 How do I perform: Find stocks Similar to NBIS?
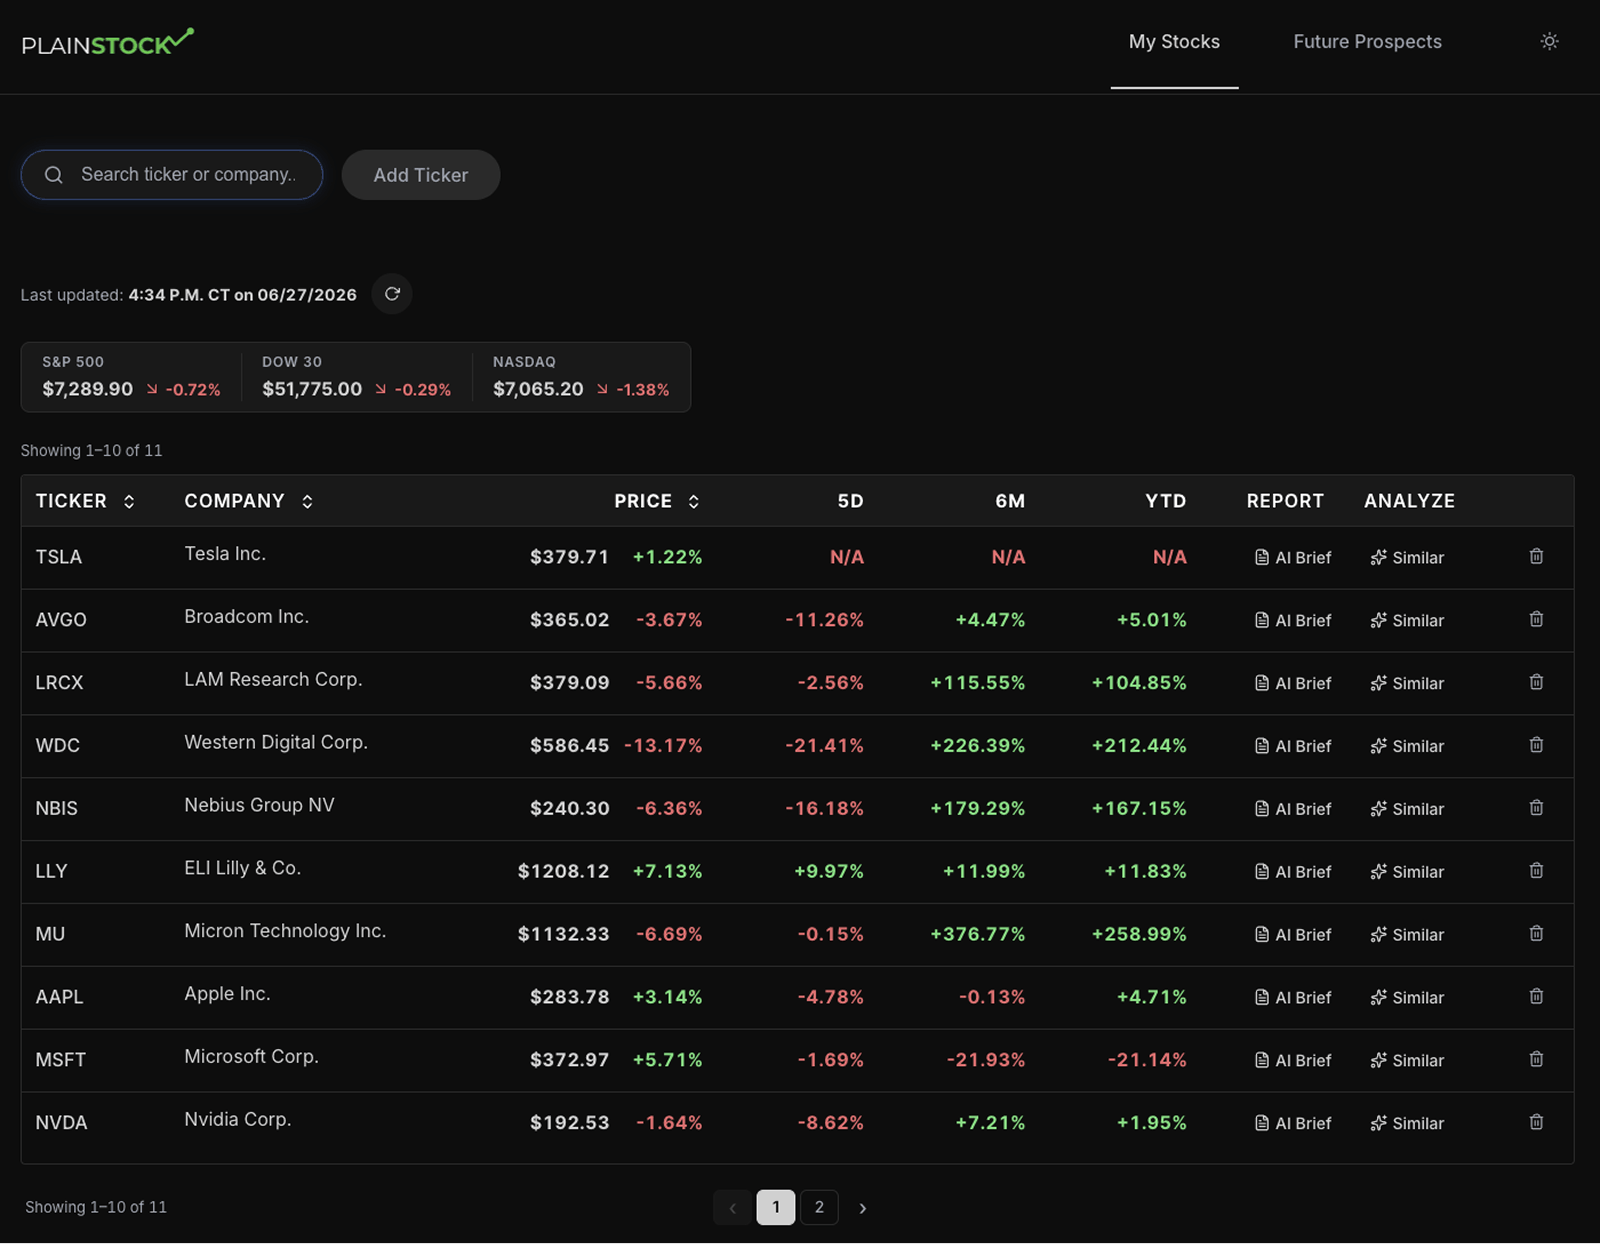pyautogui.click(x=1407, y=810)
